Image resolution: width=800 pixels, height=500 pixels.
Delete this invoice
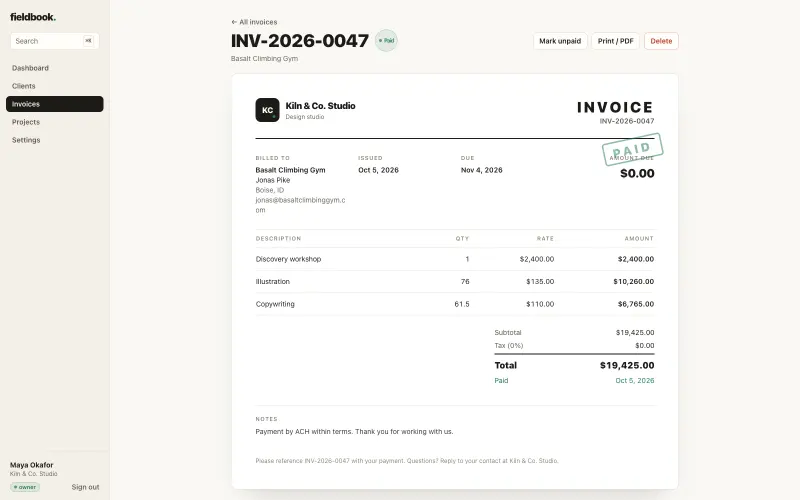tap(661, 41)
